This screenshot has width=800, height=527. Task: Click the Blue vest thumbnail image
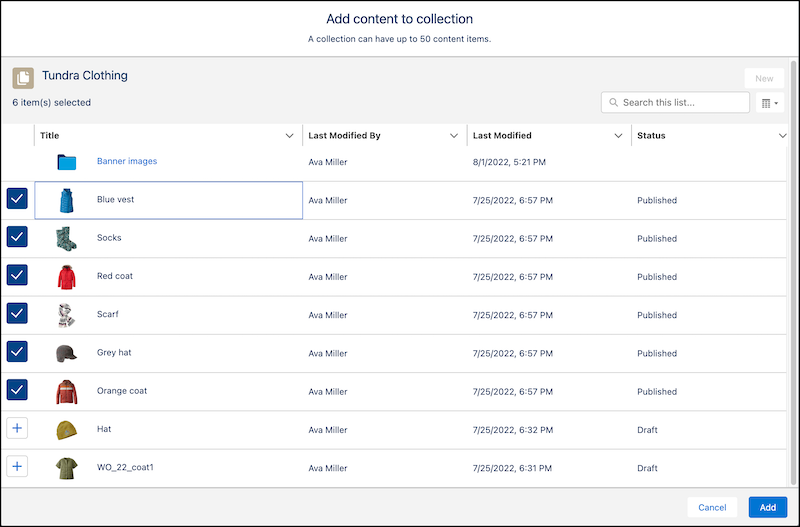[67, 200]
